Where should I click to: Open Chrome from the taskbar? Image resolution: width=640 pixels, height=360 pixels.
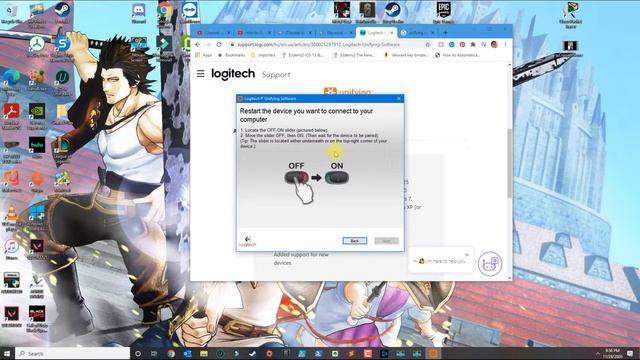coord(171,353)
